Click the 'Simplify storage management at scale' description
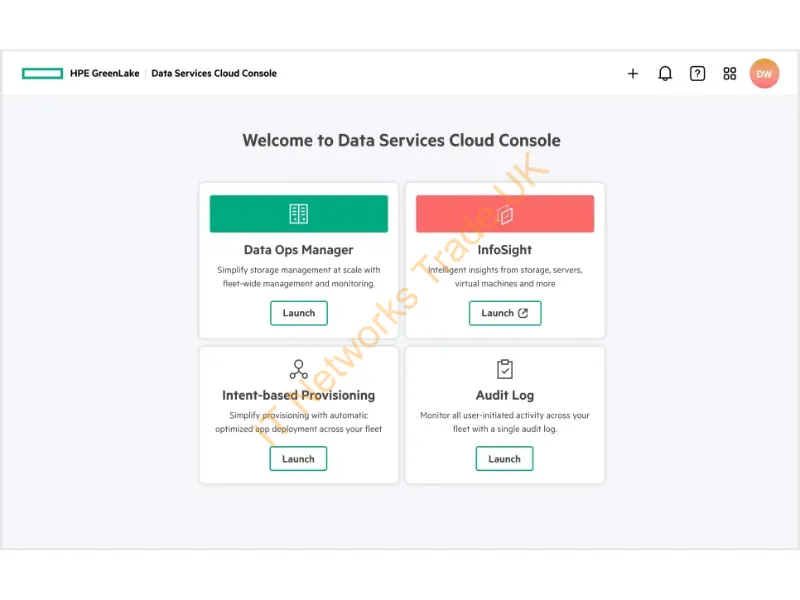The width and height of the screenshot is (800, 600). 298,277
